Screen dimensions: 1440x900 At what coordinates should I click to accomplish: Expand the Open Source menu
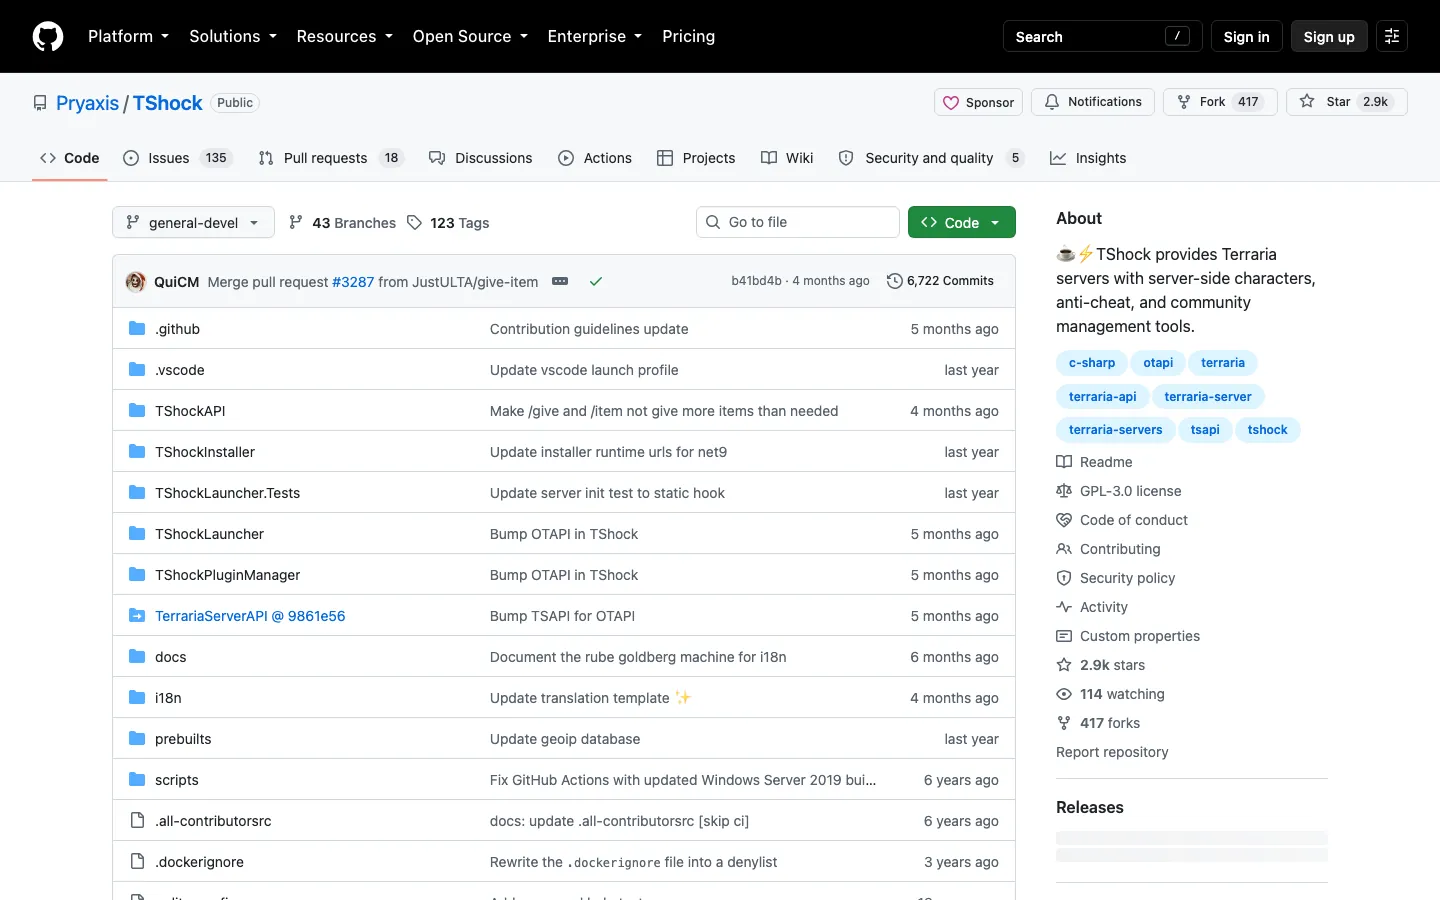tap(470, 36)
